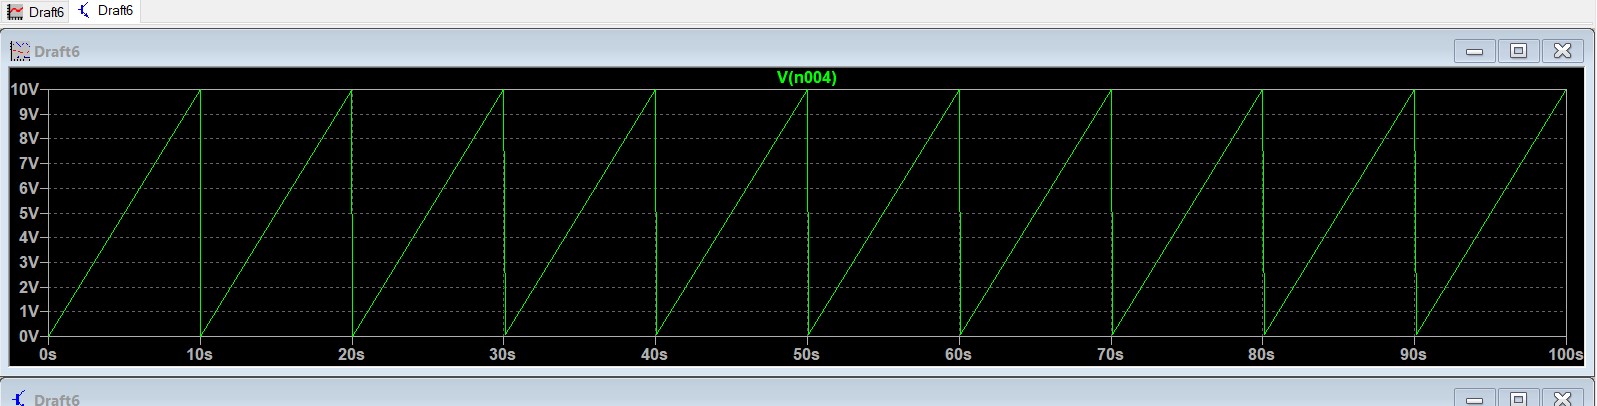The width and height of the screenshot is (1597, 406).
Task: Minimize the Draft6 waveform window
Action: [1474, 51]
